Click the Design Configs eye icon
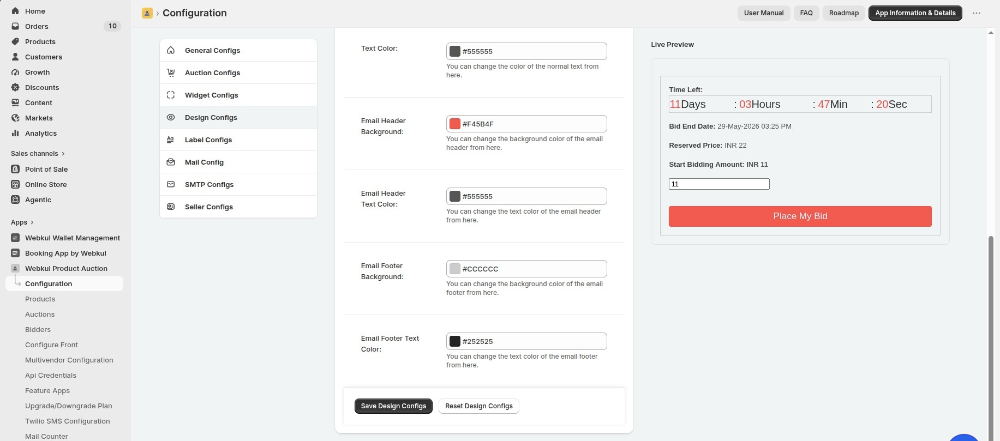Viewport: 1000px width, 441px height. (170, 117)
